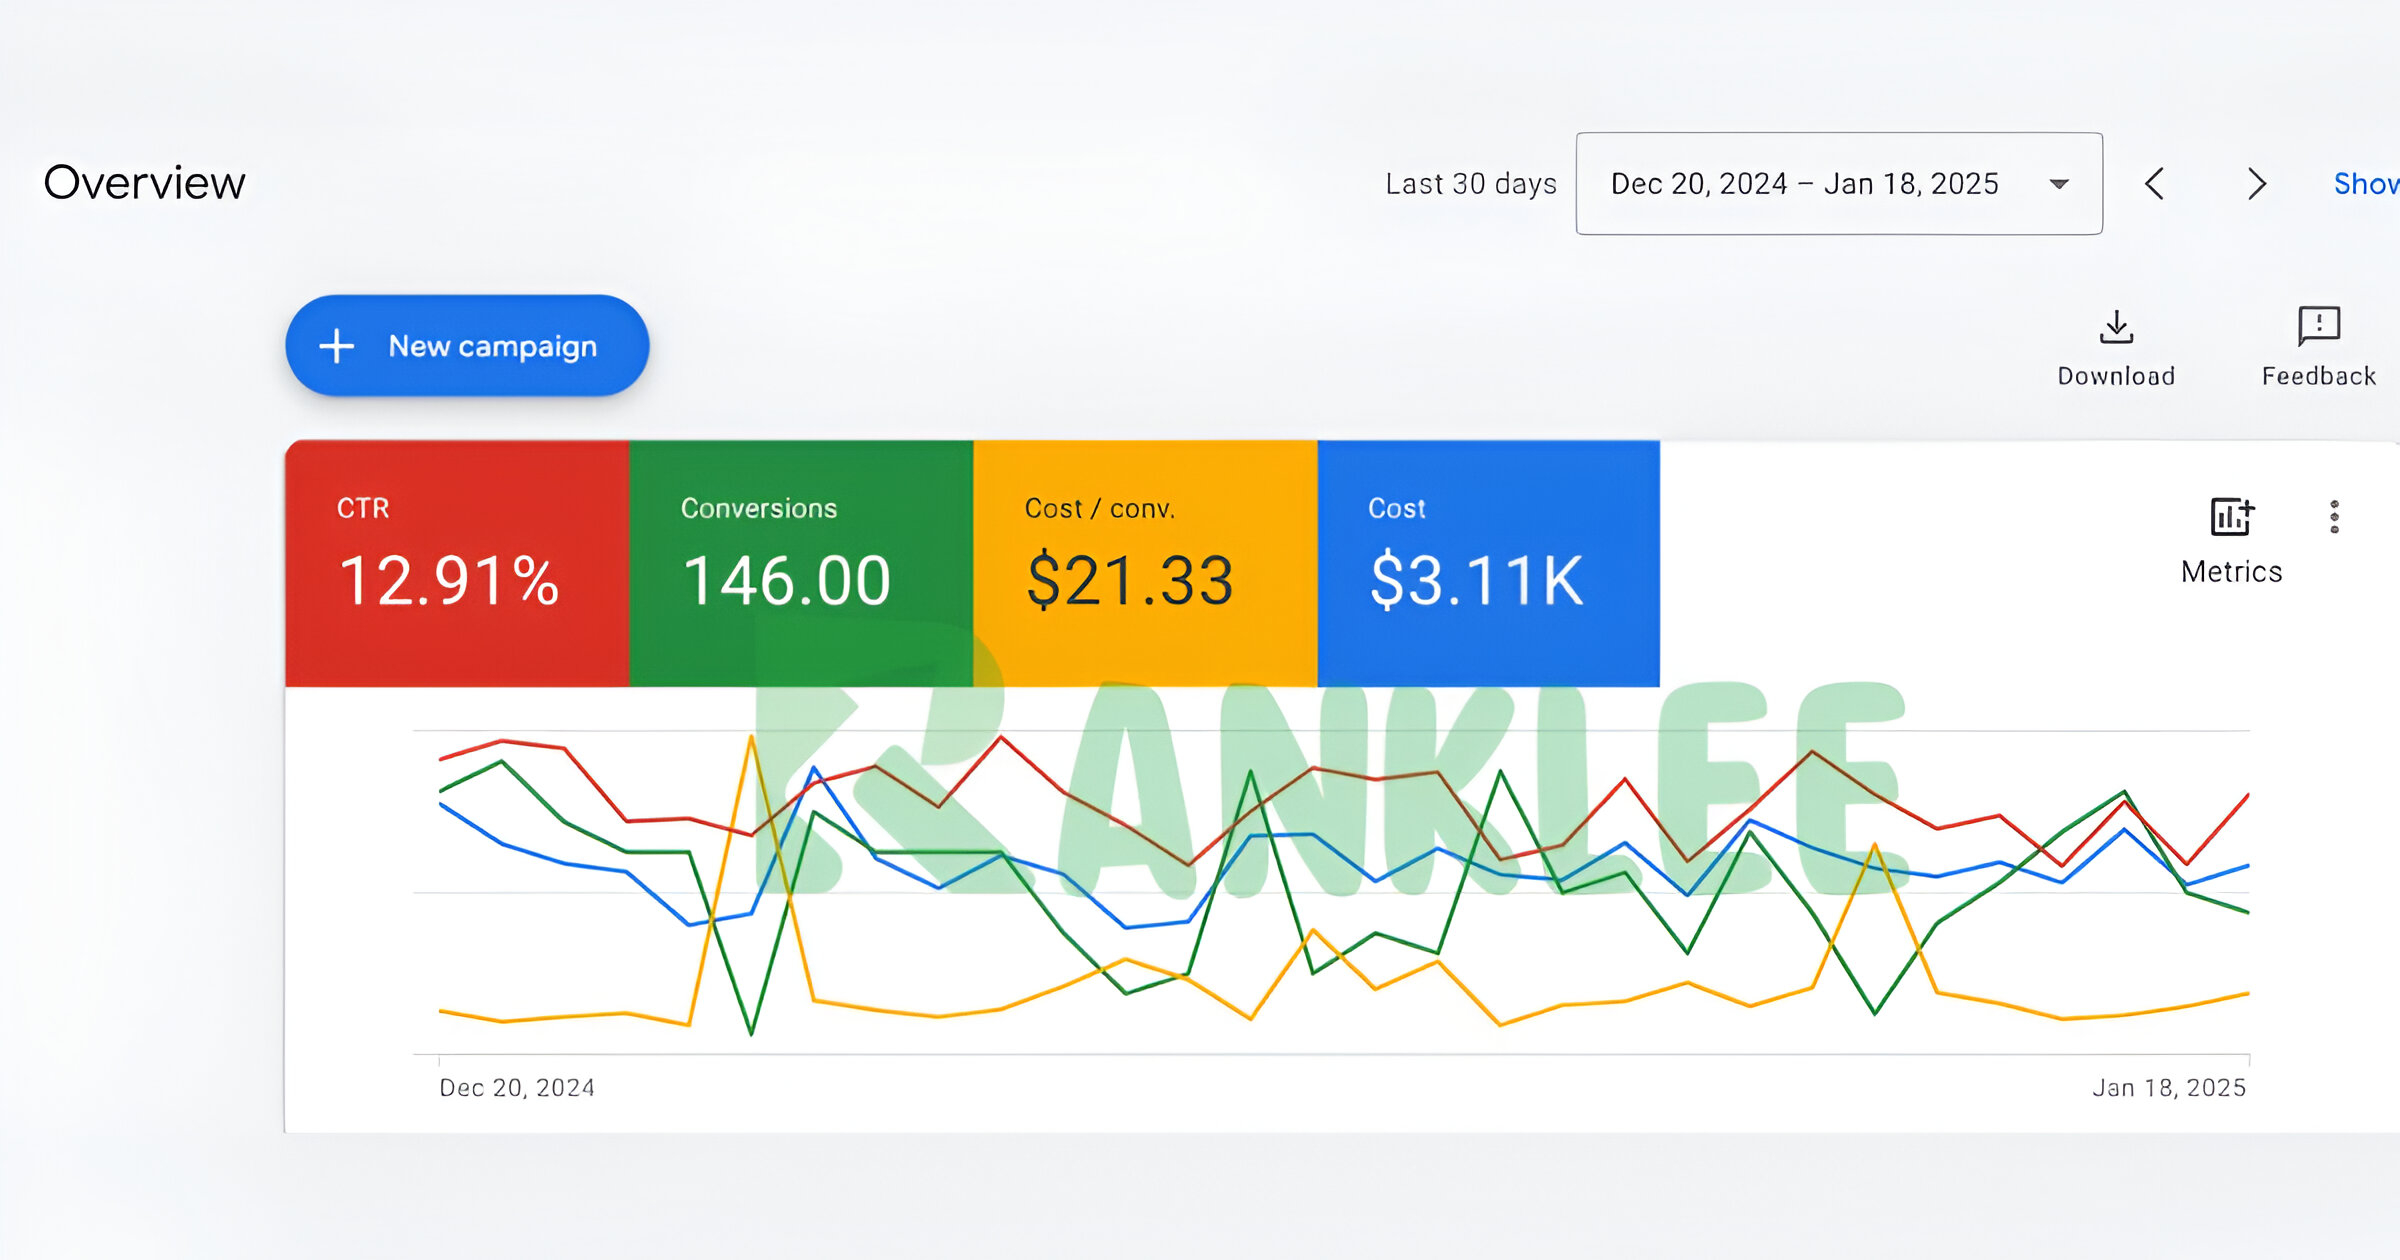This screenshot has height=1260, width=2400.
Task: Go to next date range arrow
Action: 2256,184
